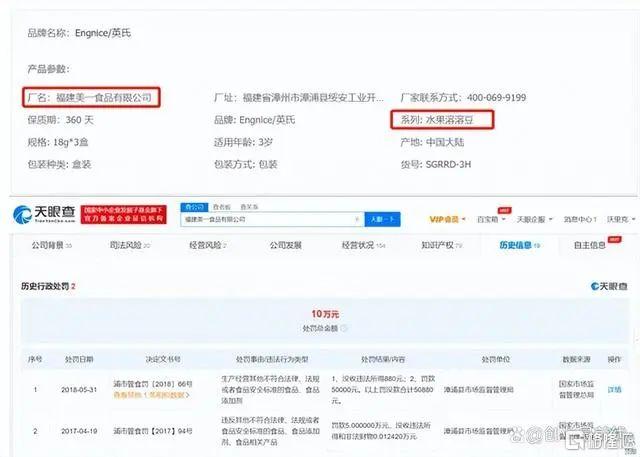This screenshot has height=457, width=640.
Task: Click the contact number 400-069-9199
Action: [496, 98]
